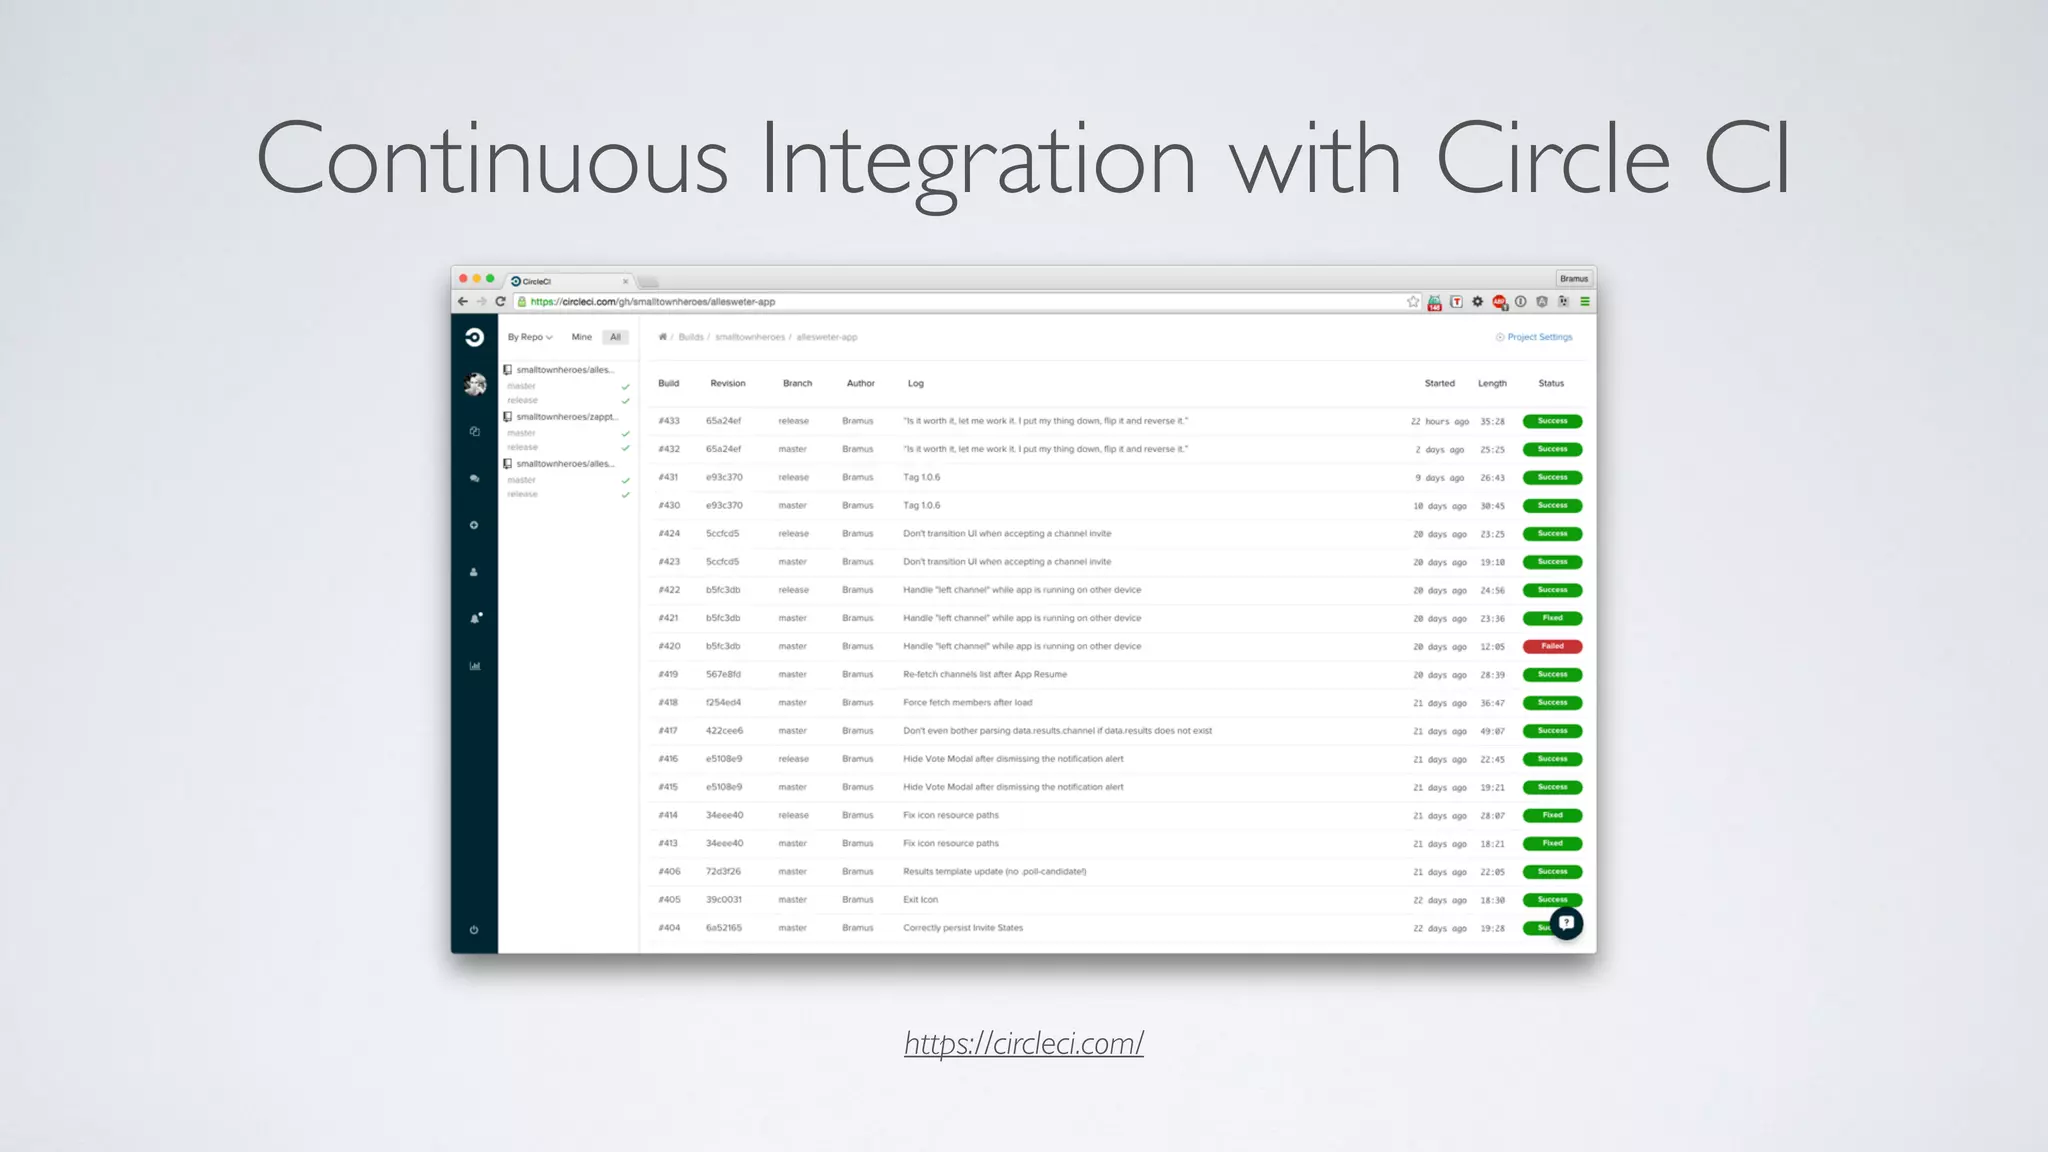Open Project Settings link
Image resolution: width=2048 pixels, height=1152 pixels.
click(1540, 337)
